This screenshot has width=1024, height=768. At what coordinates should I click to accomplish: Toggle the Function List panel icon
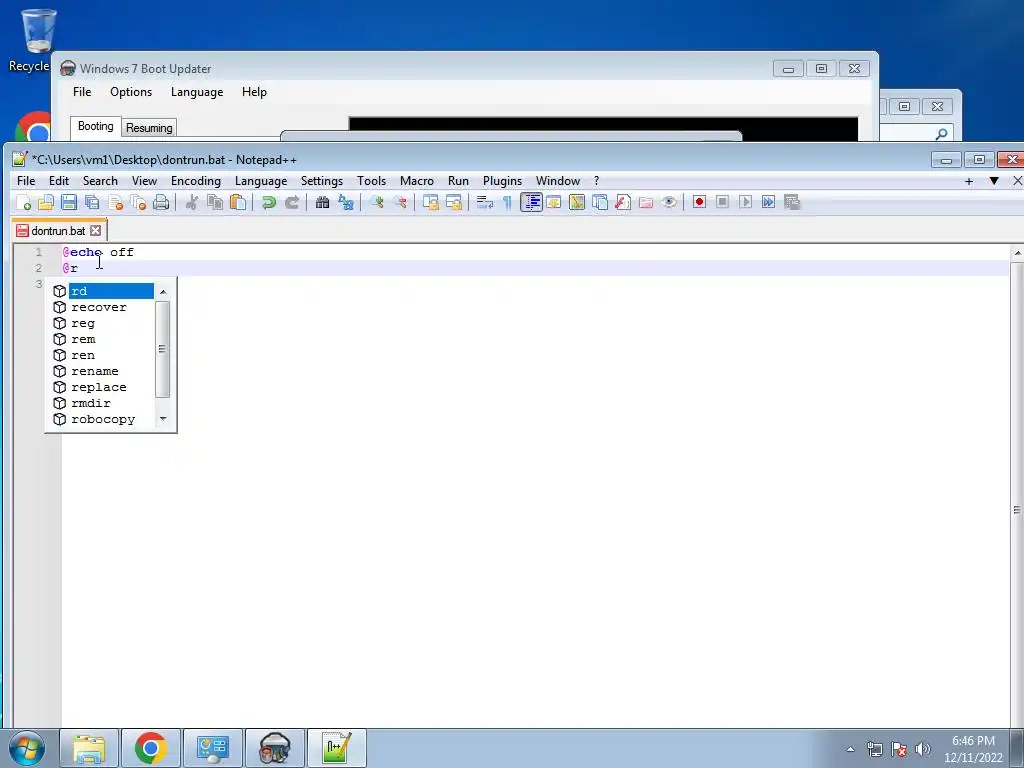click(622, 202)
